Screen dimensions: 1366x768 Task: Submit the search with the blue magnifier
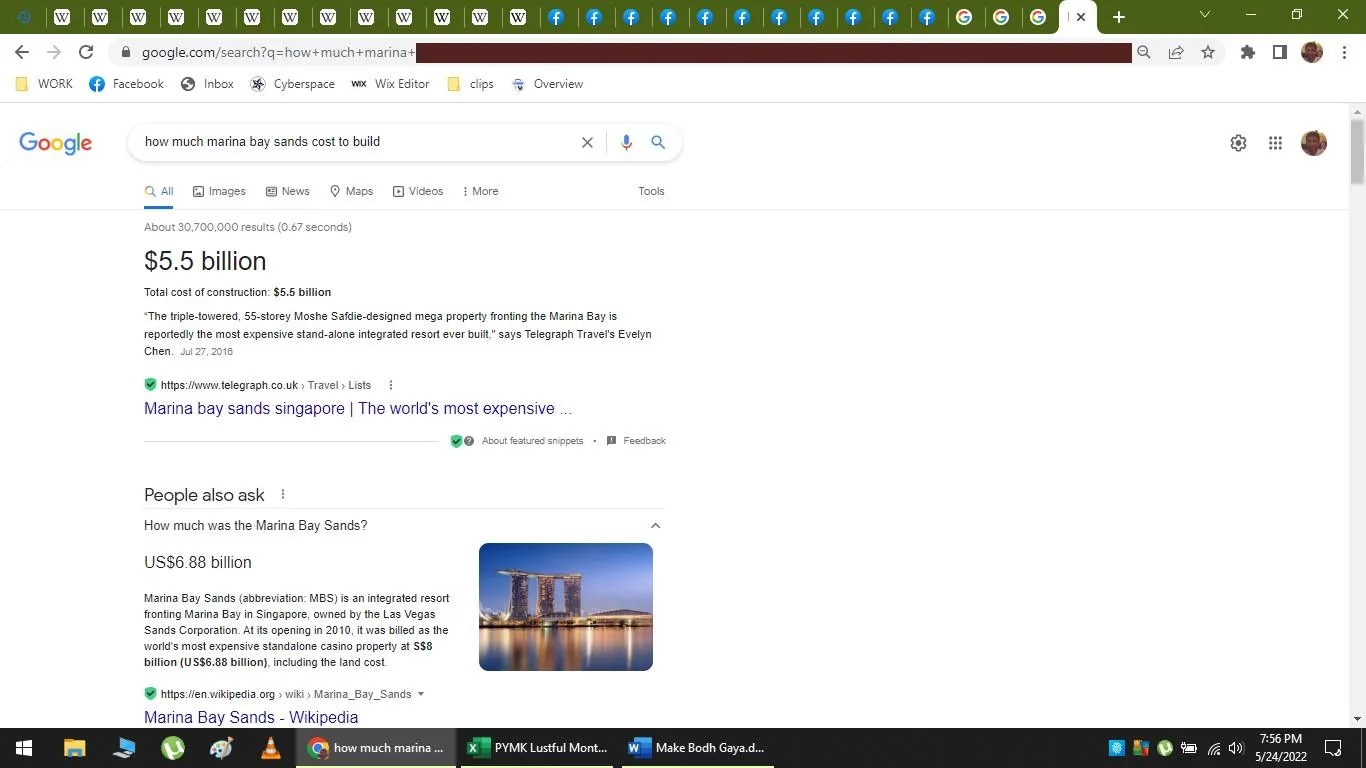click(658, 142)
